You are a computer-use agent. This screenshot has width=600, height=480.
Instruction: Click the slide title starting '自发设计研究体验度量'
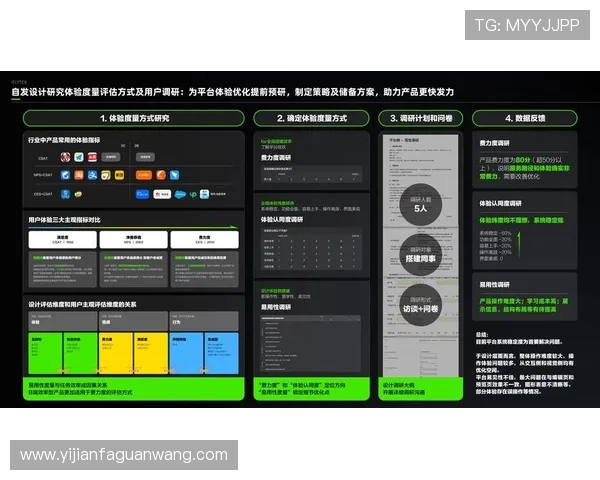point(232,92)
